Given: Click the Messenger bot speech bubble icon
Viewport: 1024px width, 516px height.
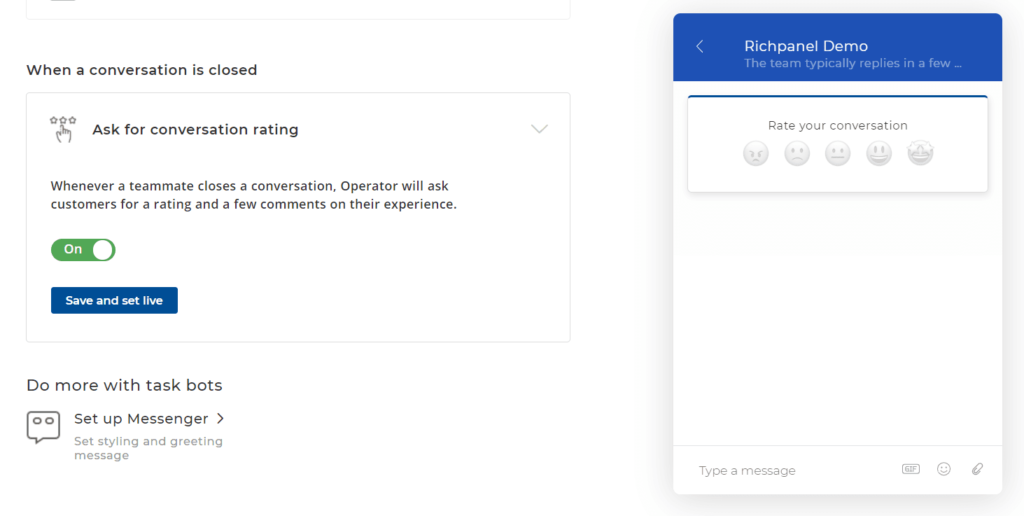Looking at the screenshot, I should [43, 427].
